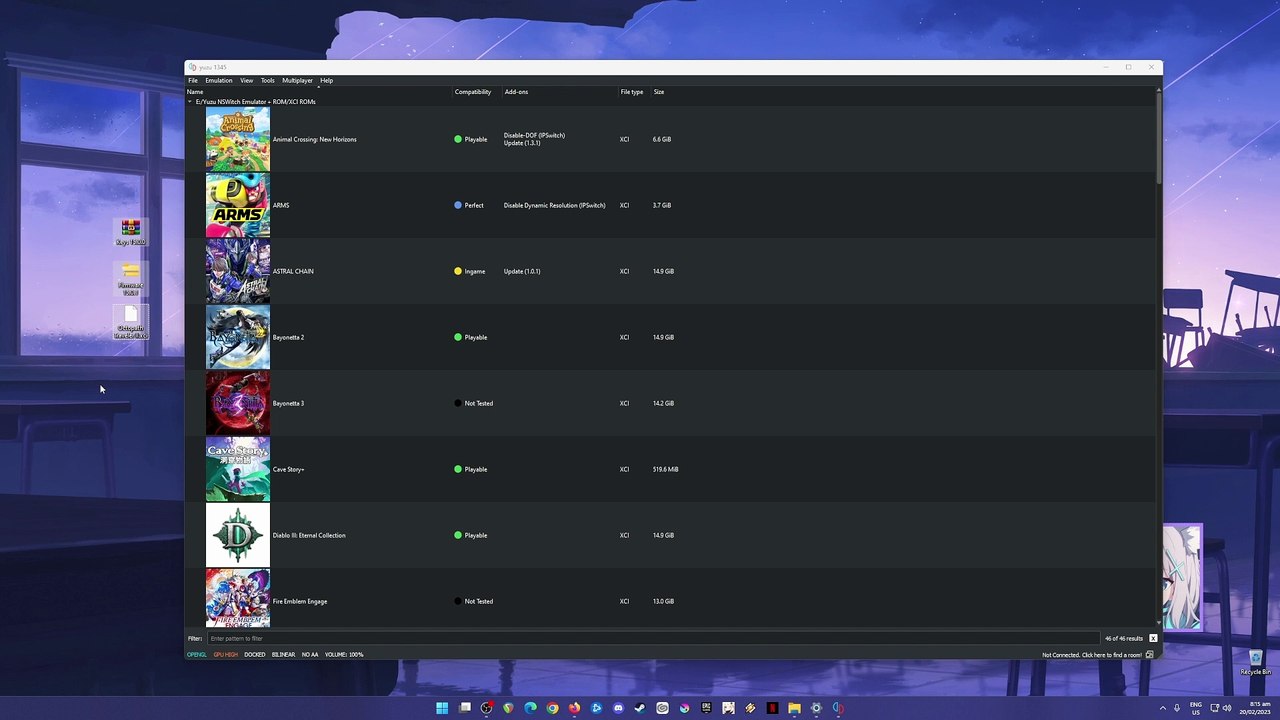Screen dimensions: 1280x720
Task: Open the Emulation menu
Action: point(219,80)
